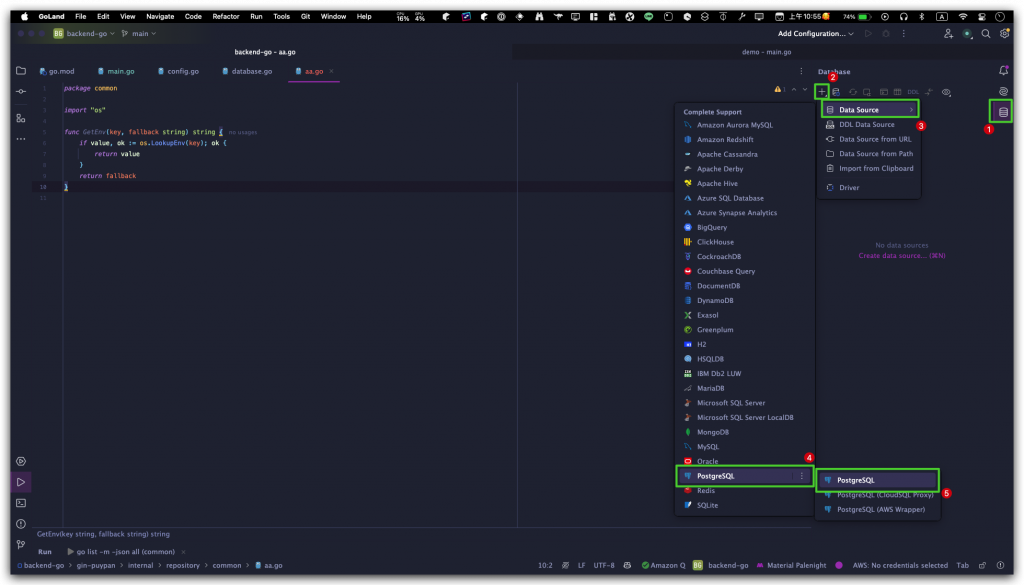Viewport: 1024px width, 585px height.
Task: Open the Run tool window icon
Action: pyautogui.click(x=21, y=482)
